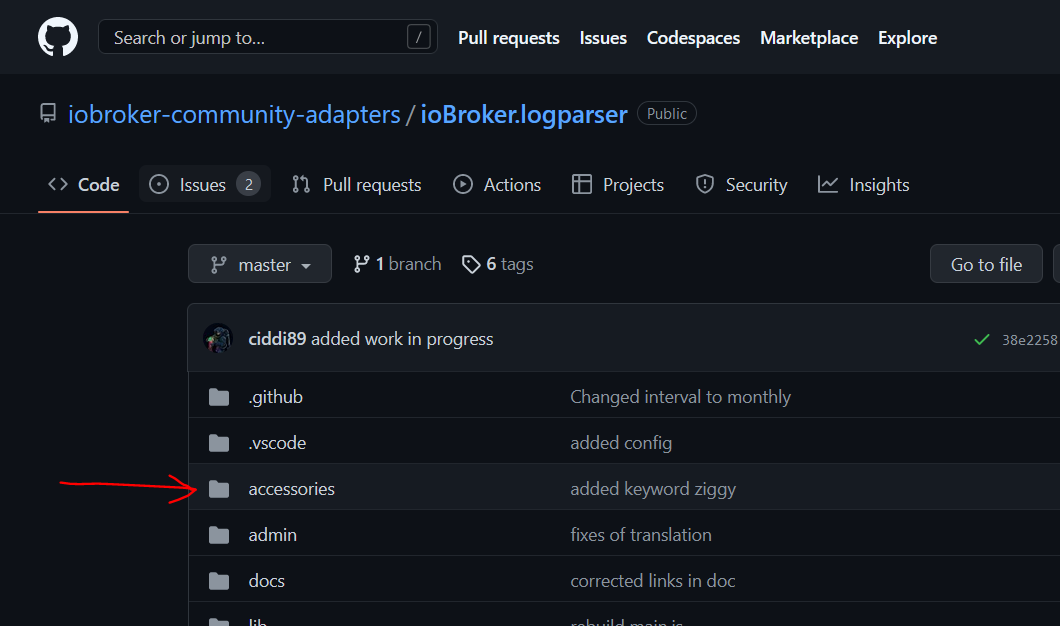Click the branch icon in master button
This screenshot has height=626, width=1060.
pyautogui.click(x=218, y=264)
